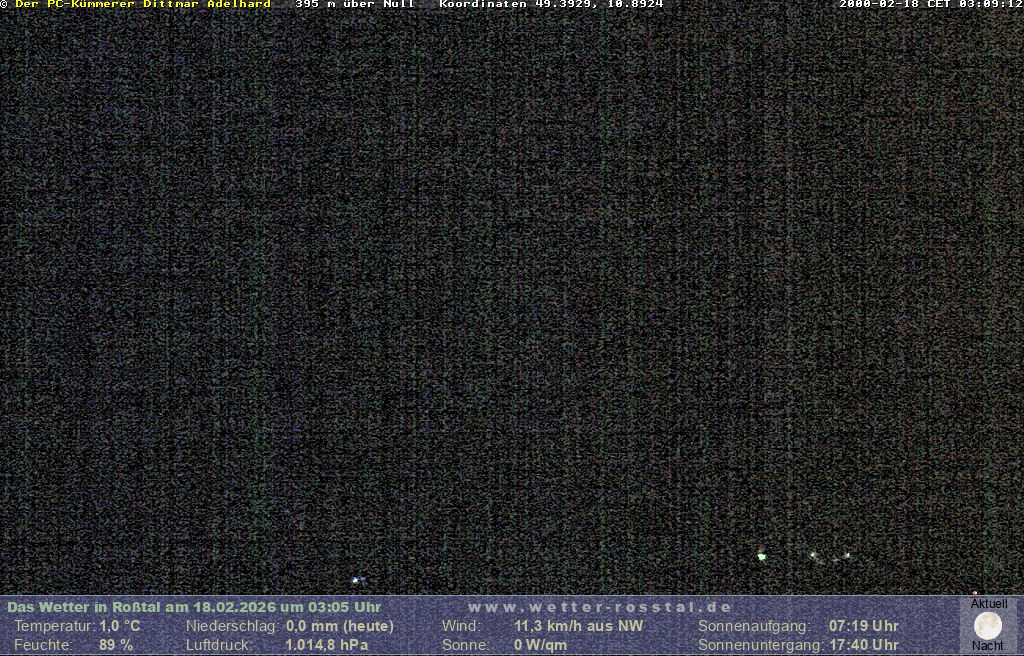Click the pair of white lights at right
This screenshot has width=1024, height=656.
pos(830,555)
